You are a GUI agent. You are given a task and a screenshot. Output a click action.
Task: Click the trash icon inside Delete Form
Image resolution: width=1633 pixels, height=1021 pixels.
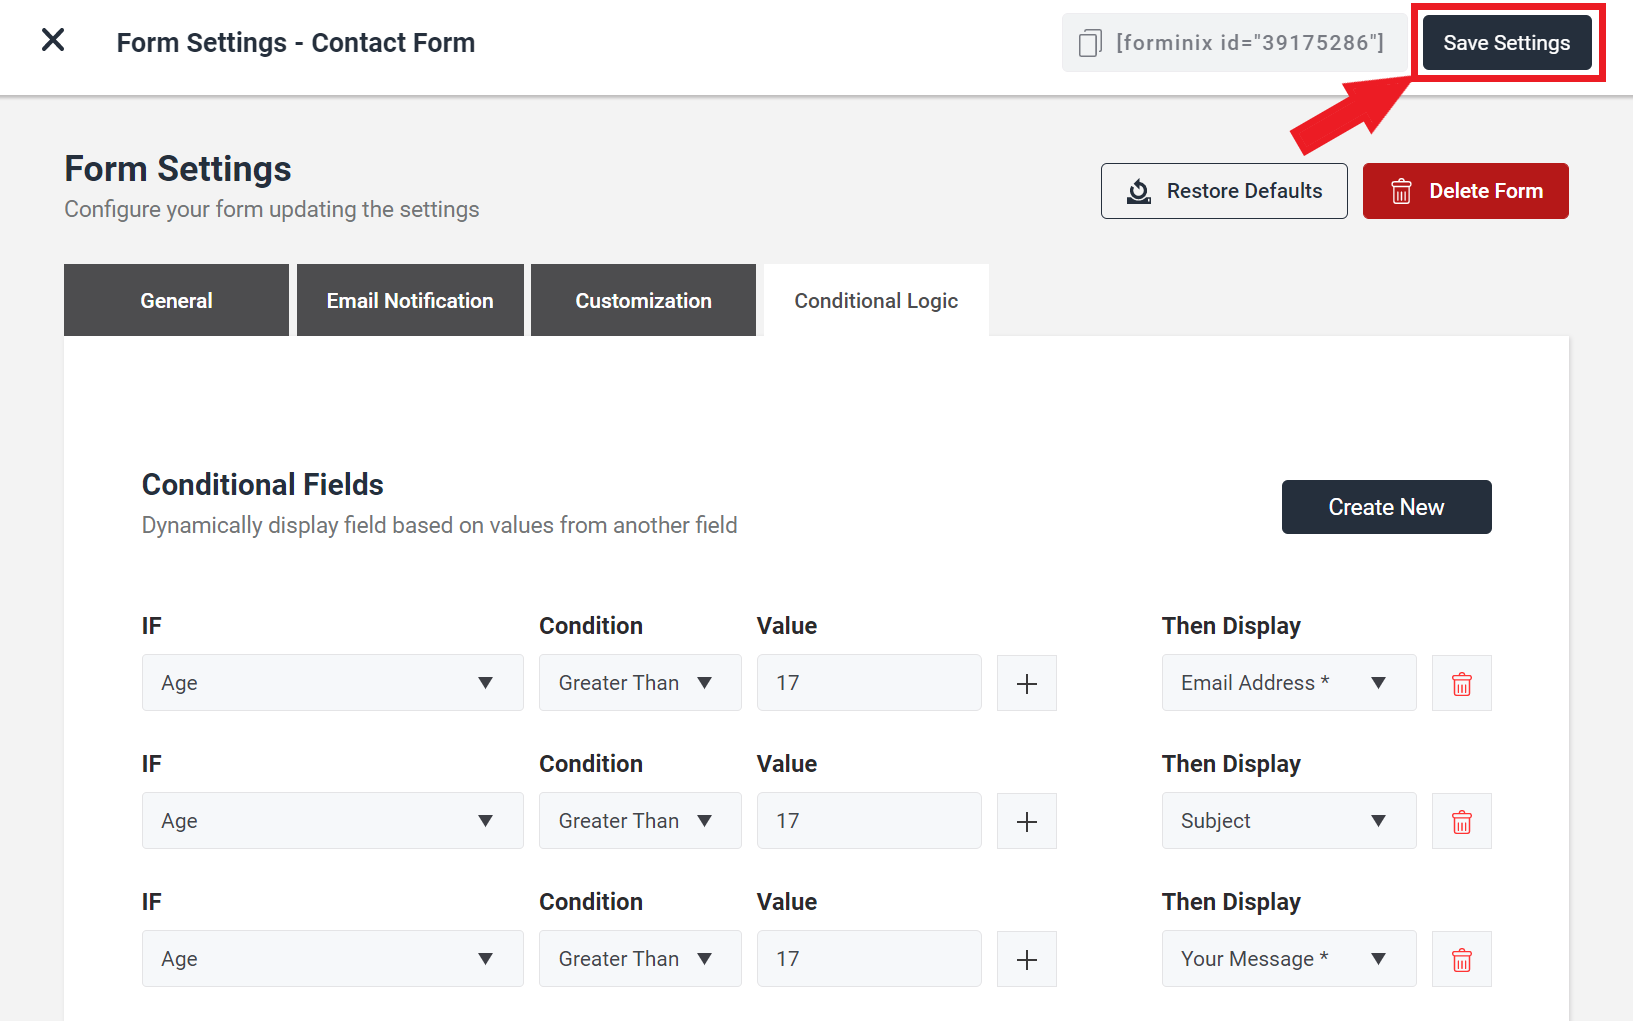(x=1402, y=190)
